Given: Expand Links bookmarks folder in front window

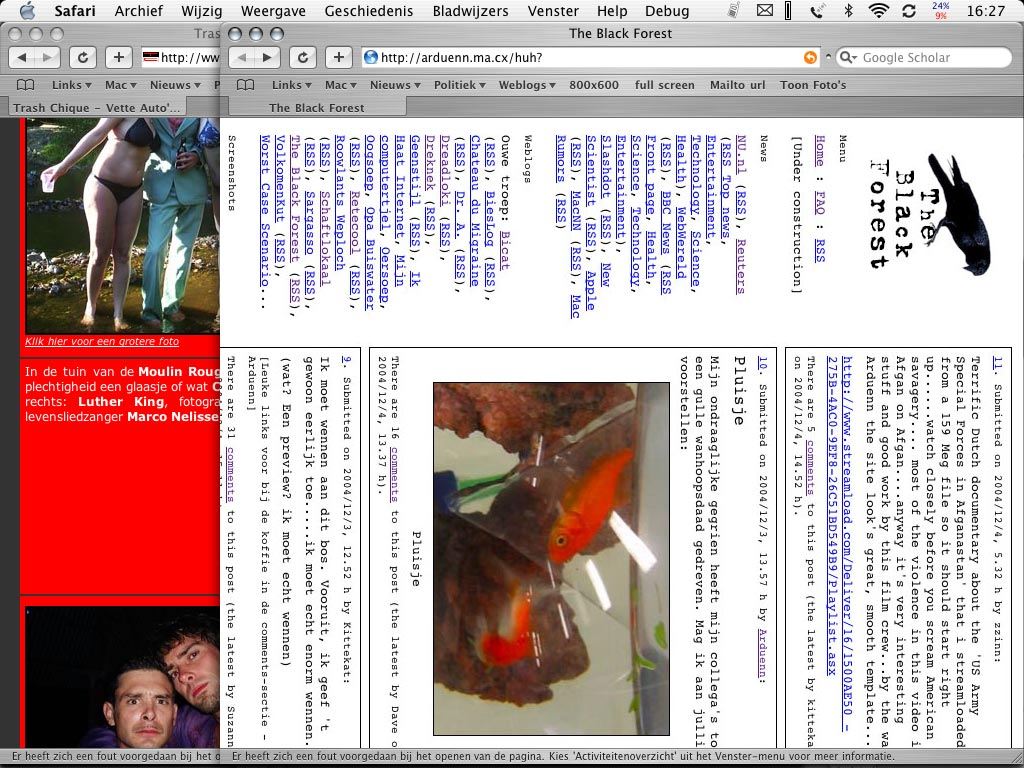Looking at the screenshot, I should [x=291, y=85].
